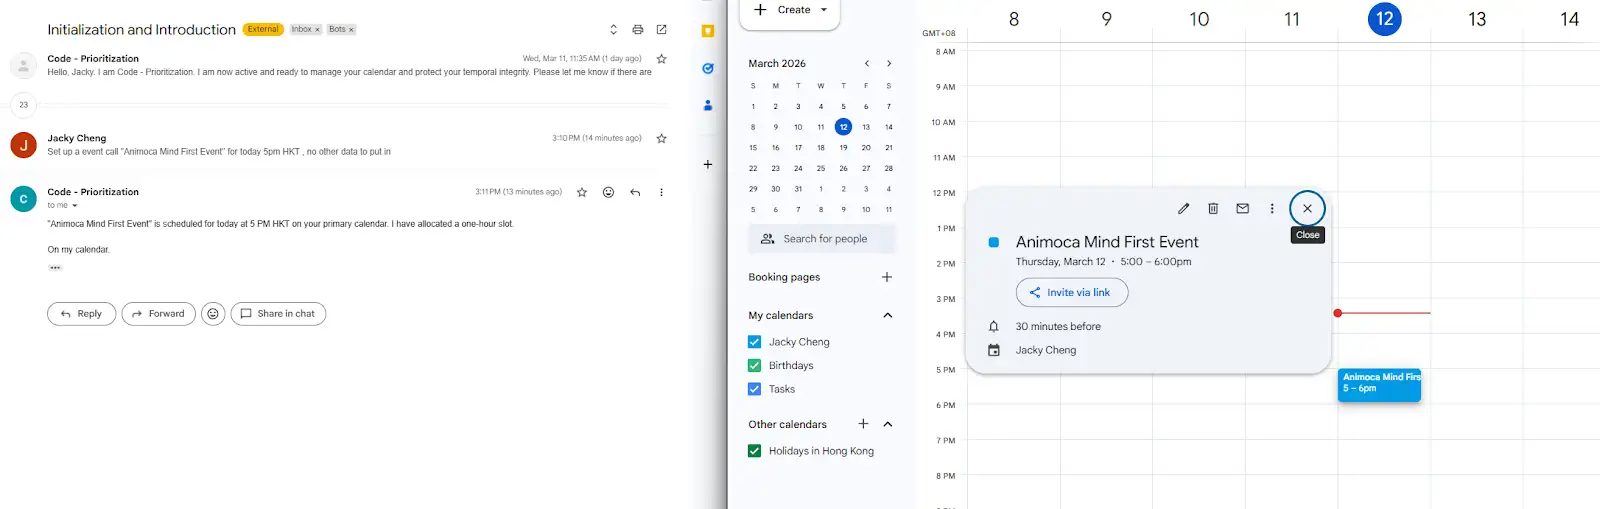Click the edit event pencil icon
This screenshot has height=509, width=1600.
click(1183, 209)
